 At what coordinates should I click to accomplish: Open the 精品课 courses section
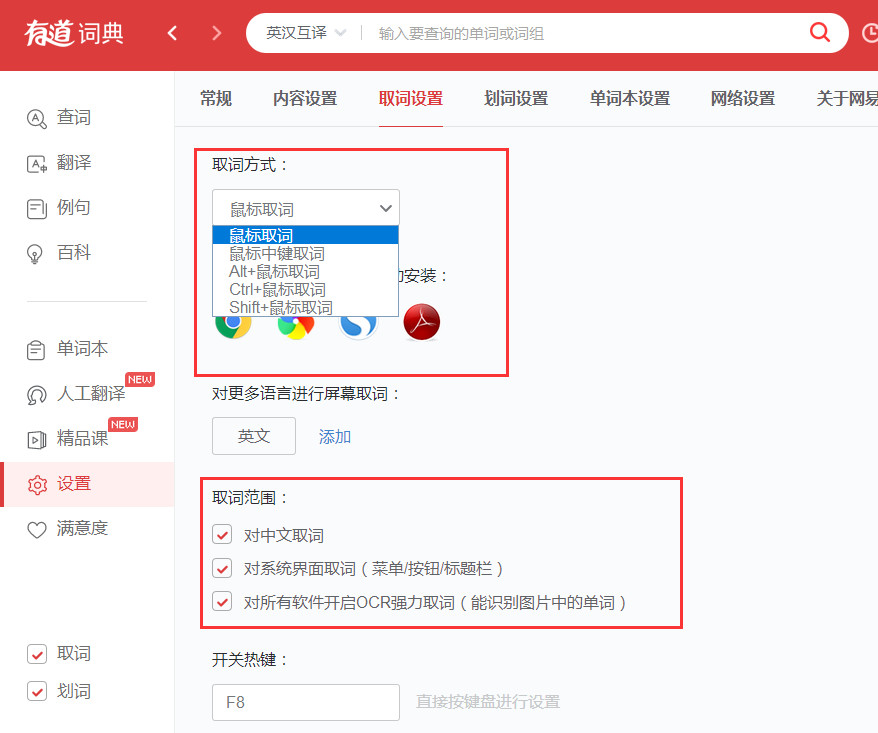coord(83,439)
